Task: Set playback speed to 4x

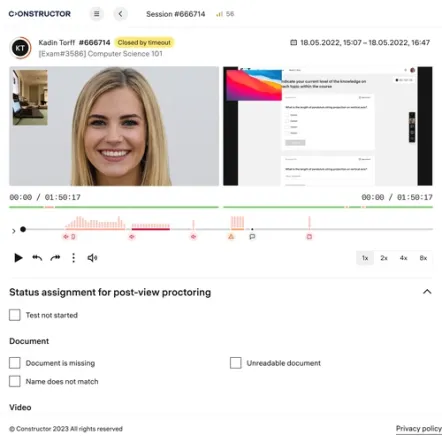Action: click(404, 258)
